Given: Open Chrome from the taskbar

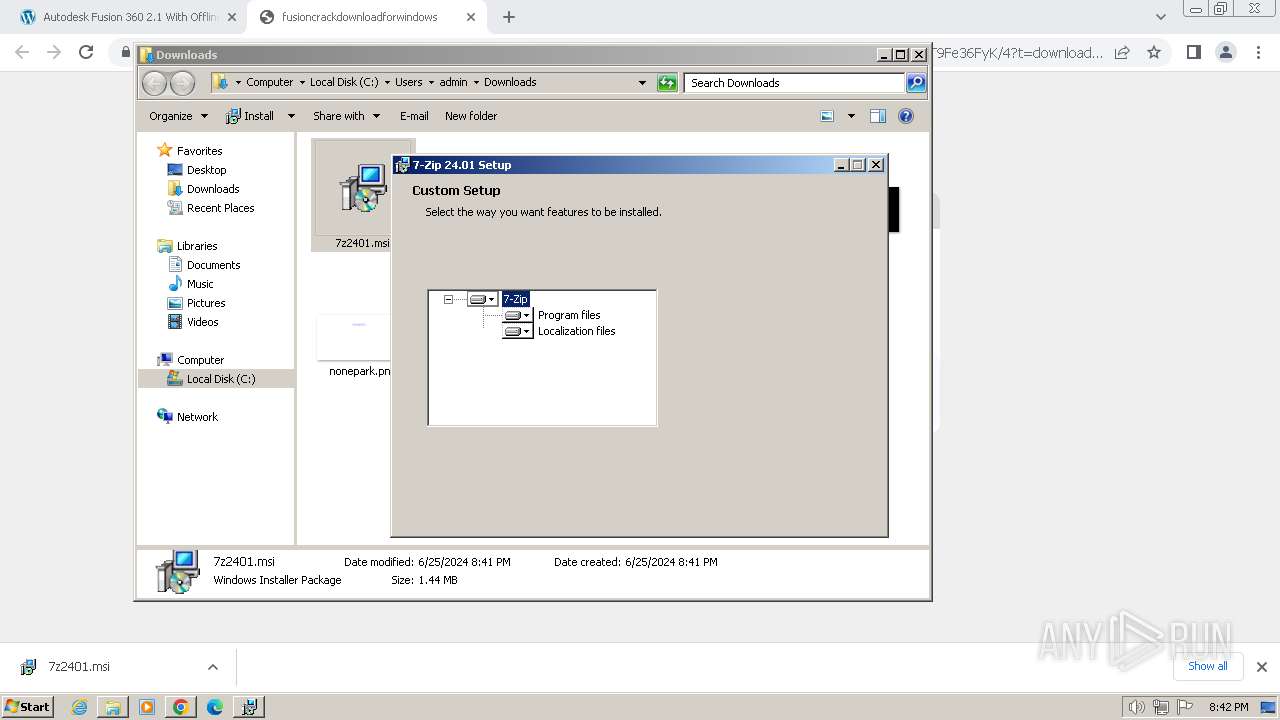Looking at the screenshot, I should tap(180, 707).
